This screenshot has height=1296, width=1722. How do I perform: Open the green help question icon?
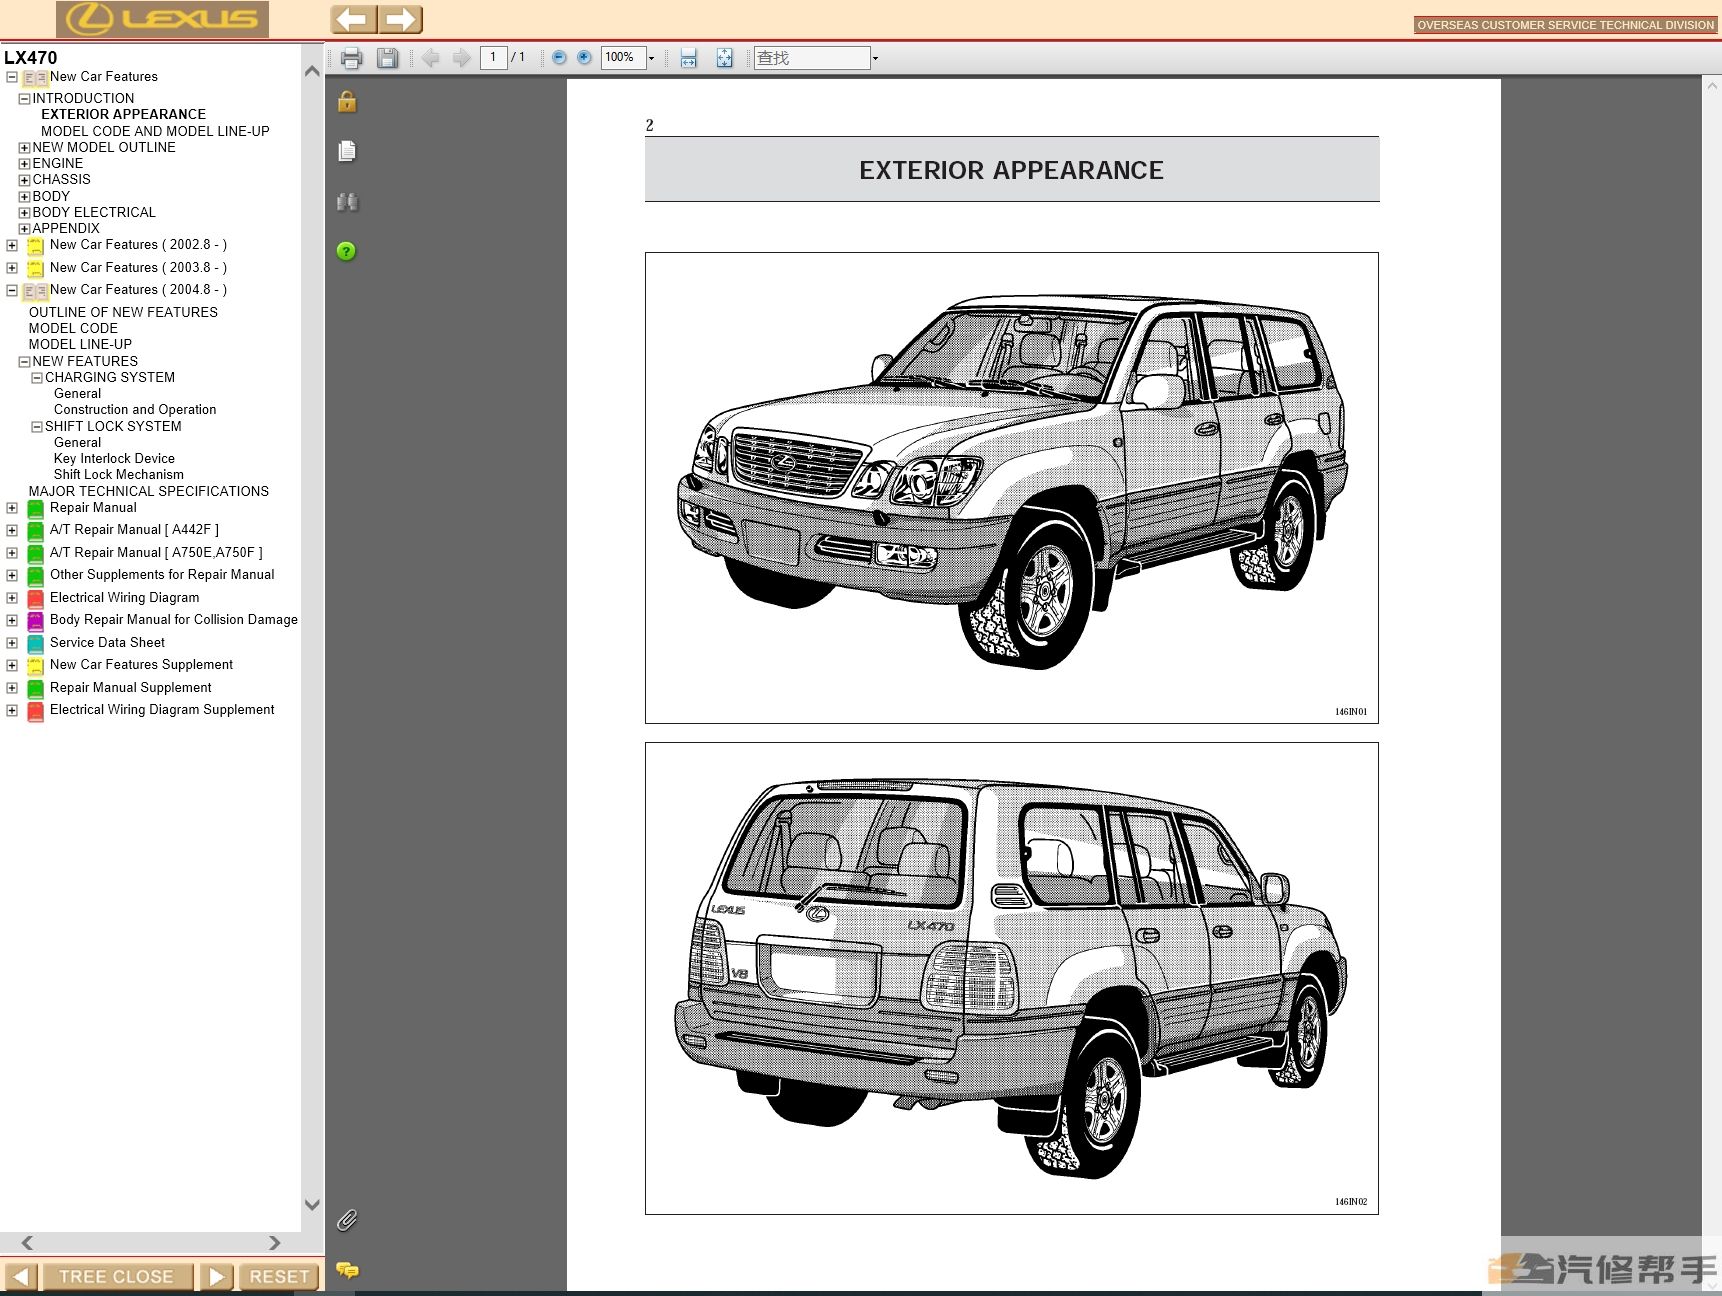346,251
